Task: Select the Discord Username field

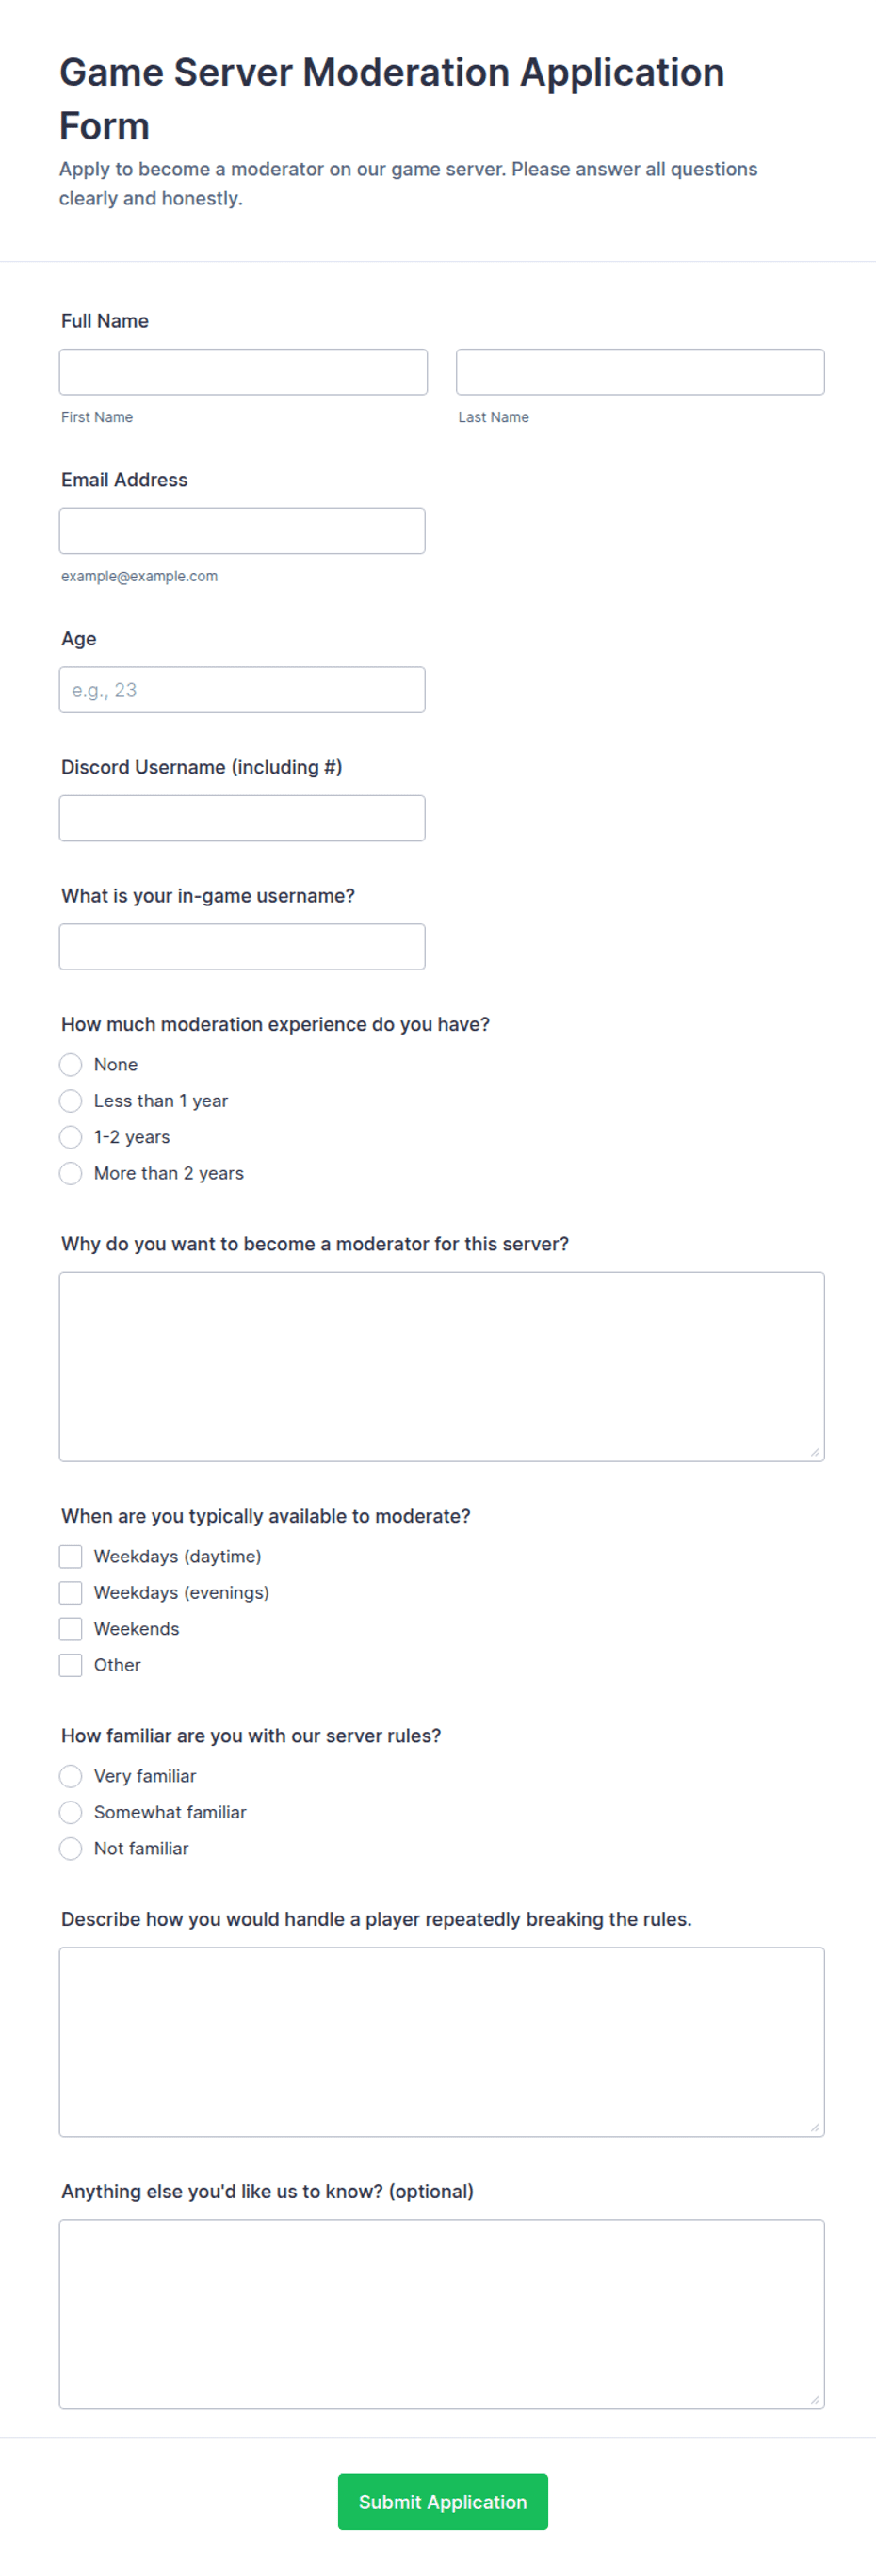Action: click(242, 818)
